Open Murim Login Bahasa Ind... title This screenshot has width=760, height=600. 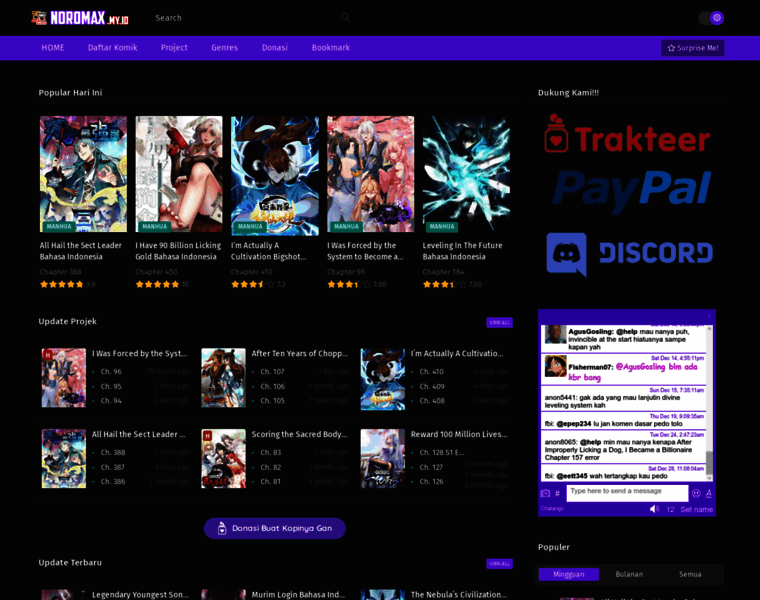(x=298, y=595)
